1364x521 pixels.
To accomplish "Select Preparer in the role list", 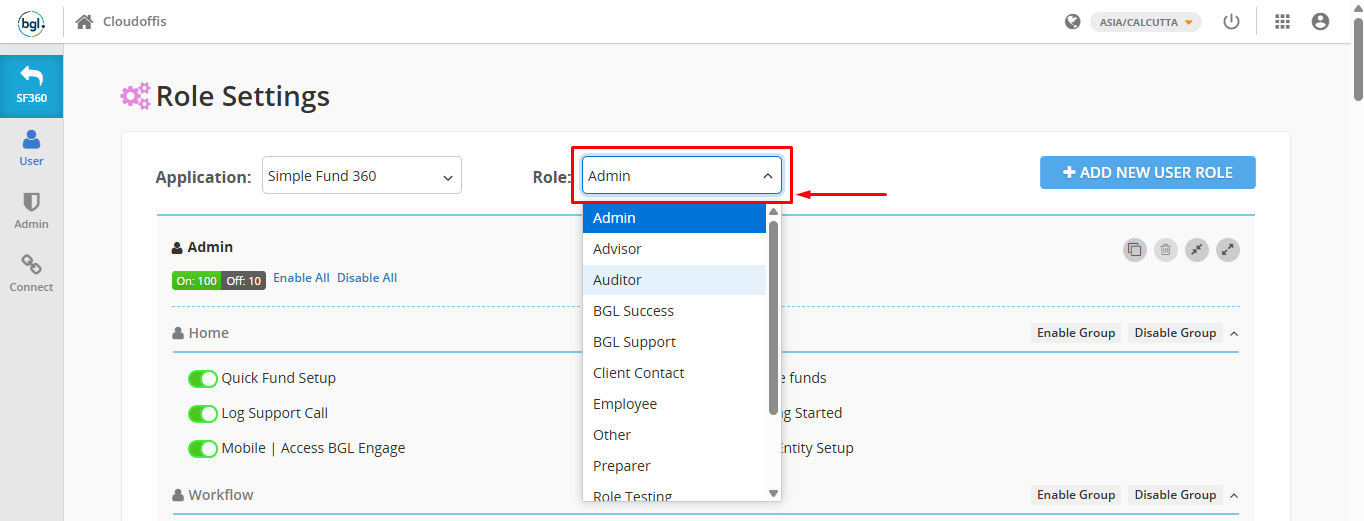I will [x=674, y=466].
